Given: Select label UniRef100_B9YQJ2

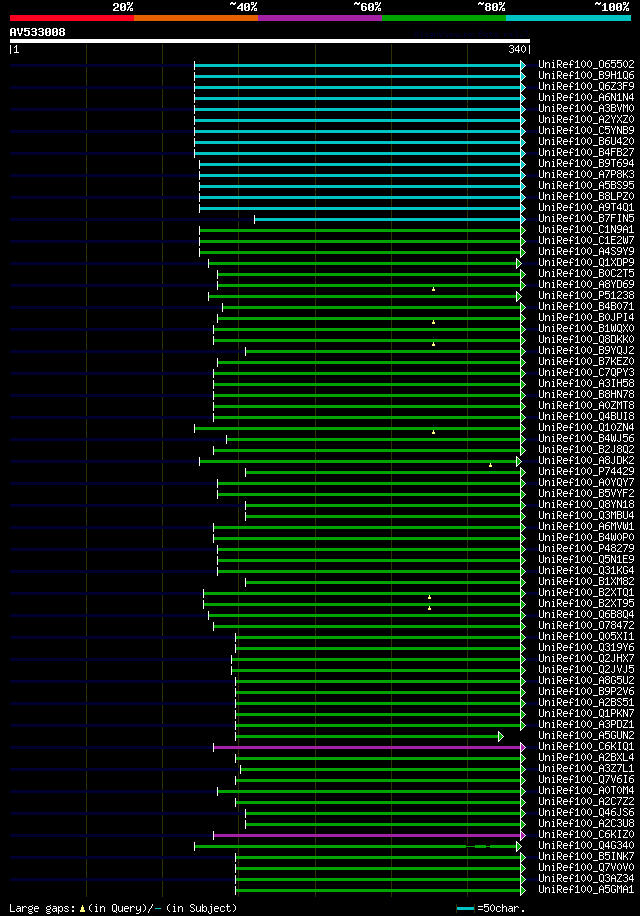Looking at the screenshot, I should coord(586,351).
